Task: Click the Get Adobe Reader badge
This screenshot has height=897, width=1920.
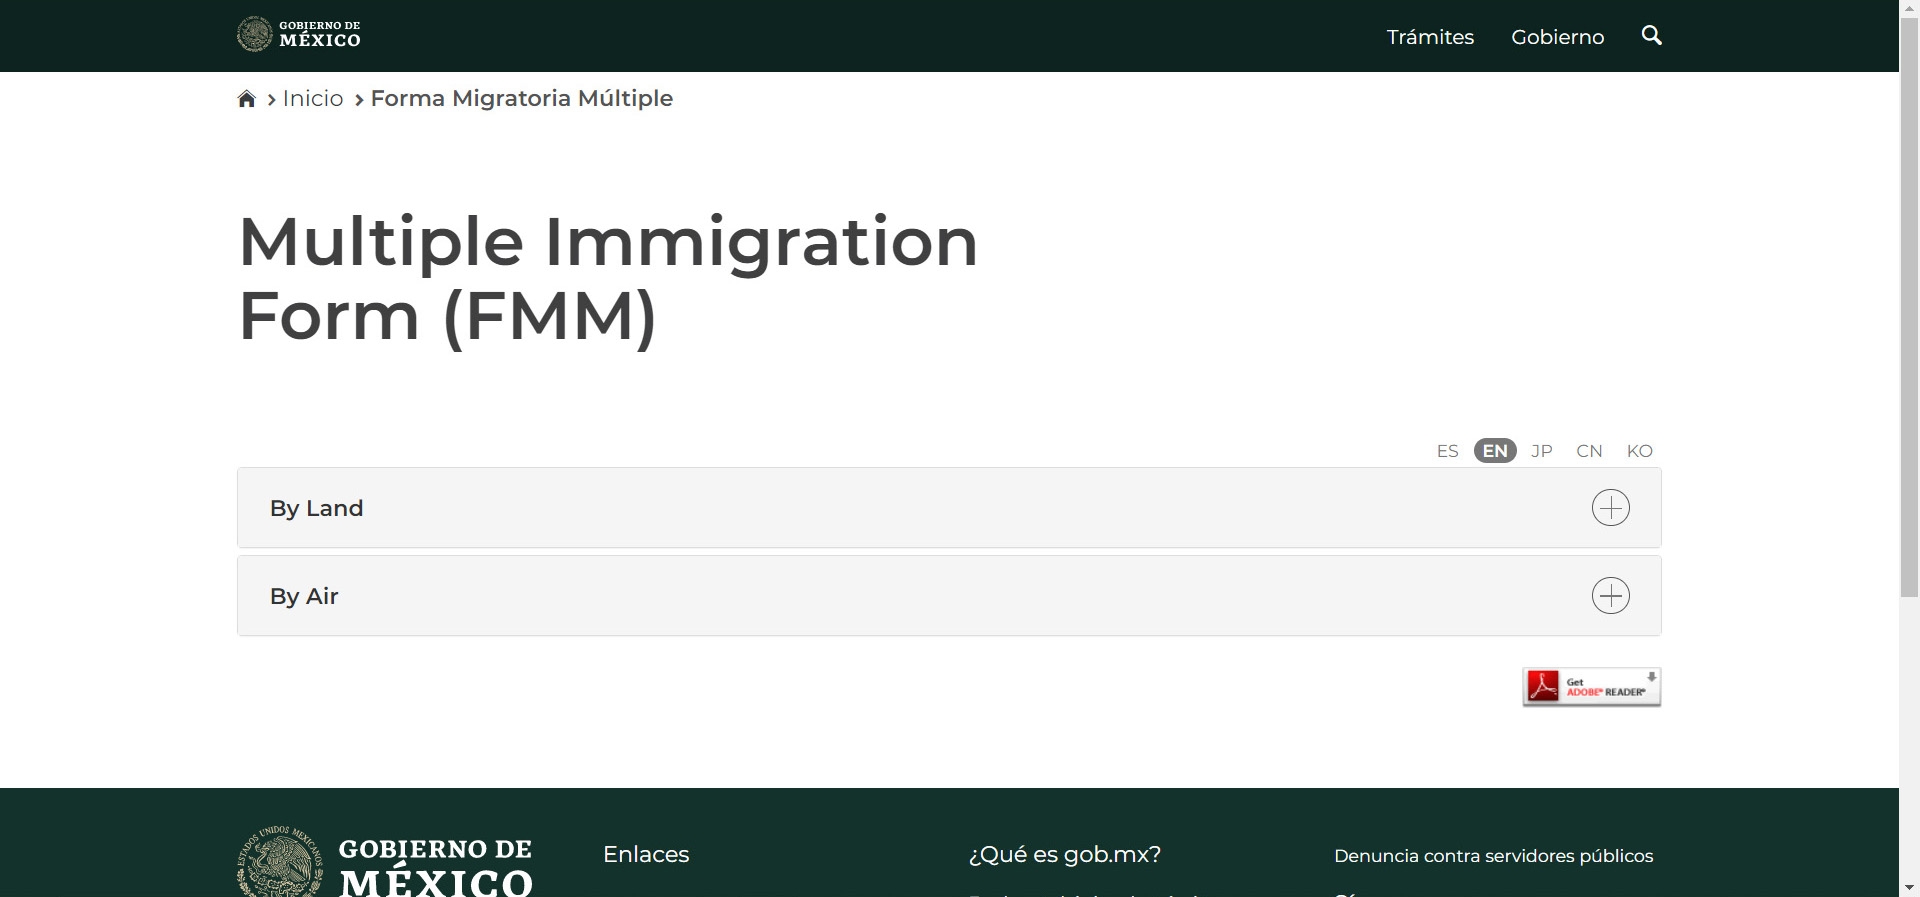Action: 1591,687
